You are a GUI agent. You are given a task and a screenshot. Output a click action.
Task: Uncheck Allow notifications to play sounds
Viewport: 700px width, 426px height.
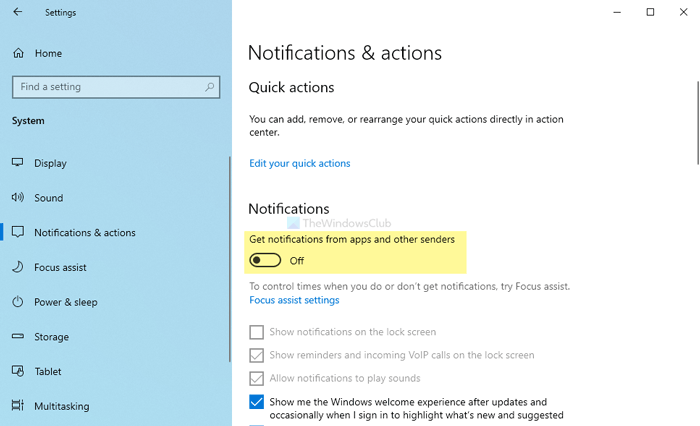[x=257, y=378]
